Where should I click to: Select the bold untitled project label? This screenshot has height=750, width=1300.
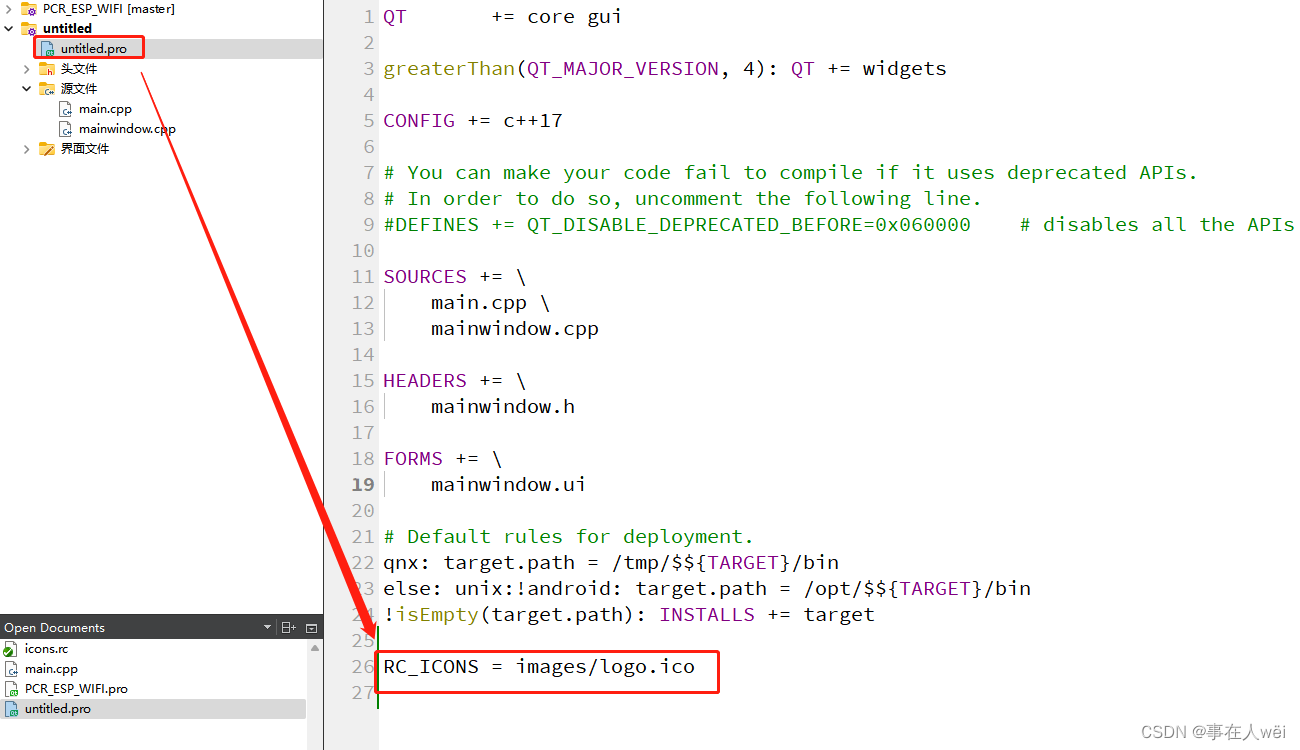pyautogui.click(x=67, y=29)
